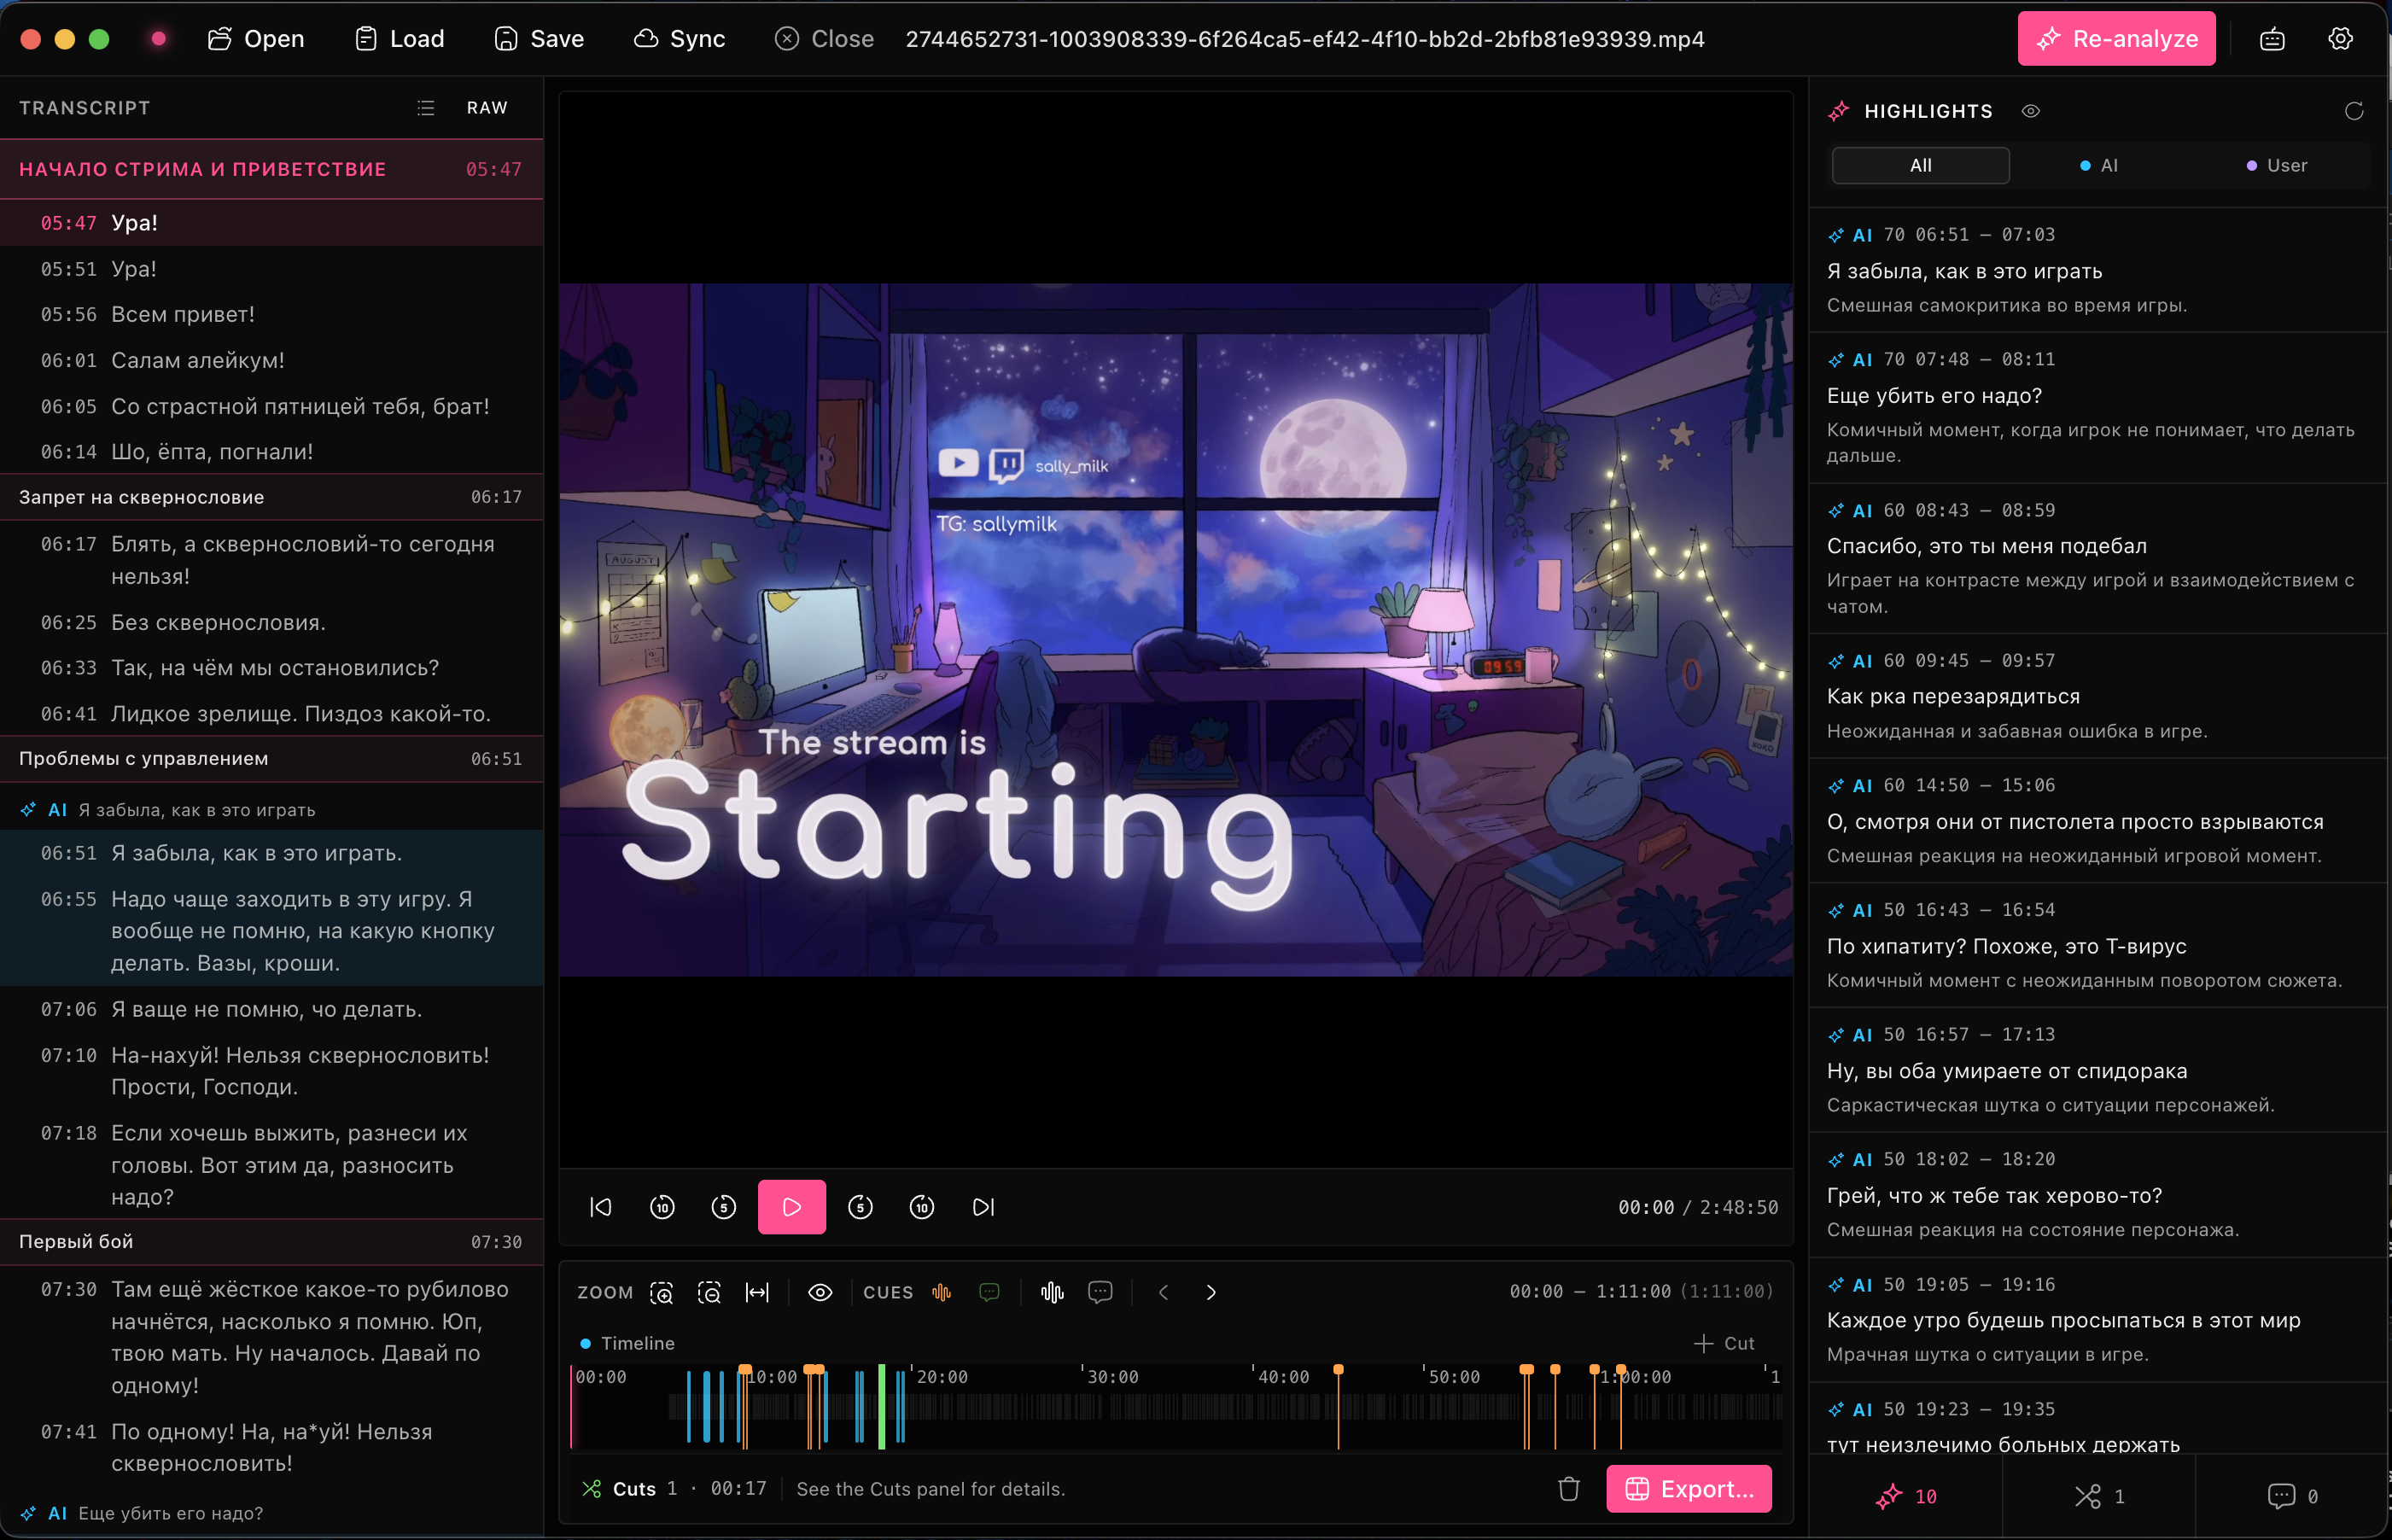Skip forward 10 seconds
Screen dimensions: 2392x1540
pyautogui.click(x=922, y=1207)
